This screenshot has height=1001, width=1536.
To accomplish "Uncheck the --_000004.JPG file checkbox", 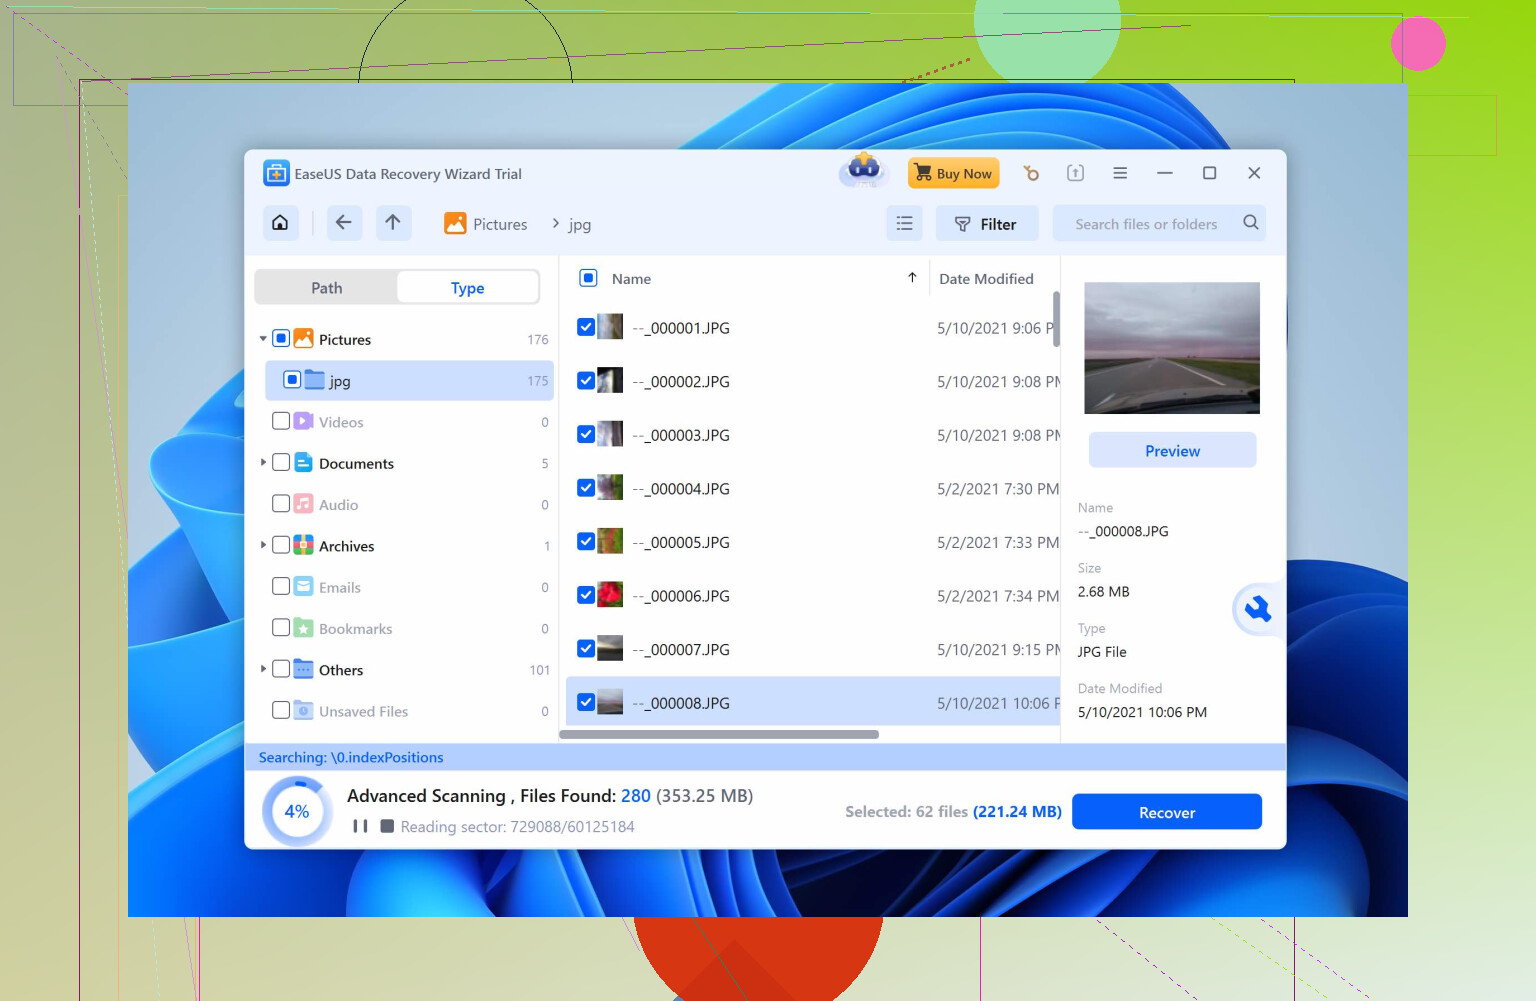I will click(586, 488).
